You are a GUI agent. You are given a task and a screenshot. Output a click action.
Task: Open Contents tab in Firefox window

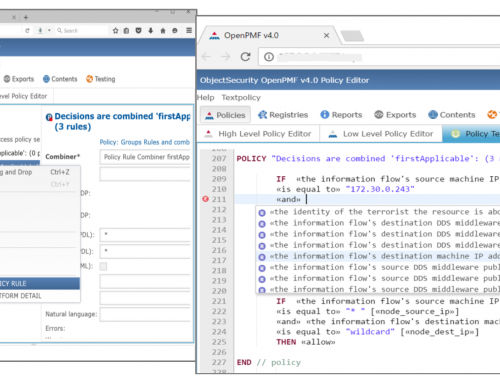click(60, 79)
